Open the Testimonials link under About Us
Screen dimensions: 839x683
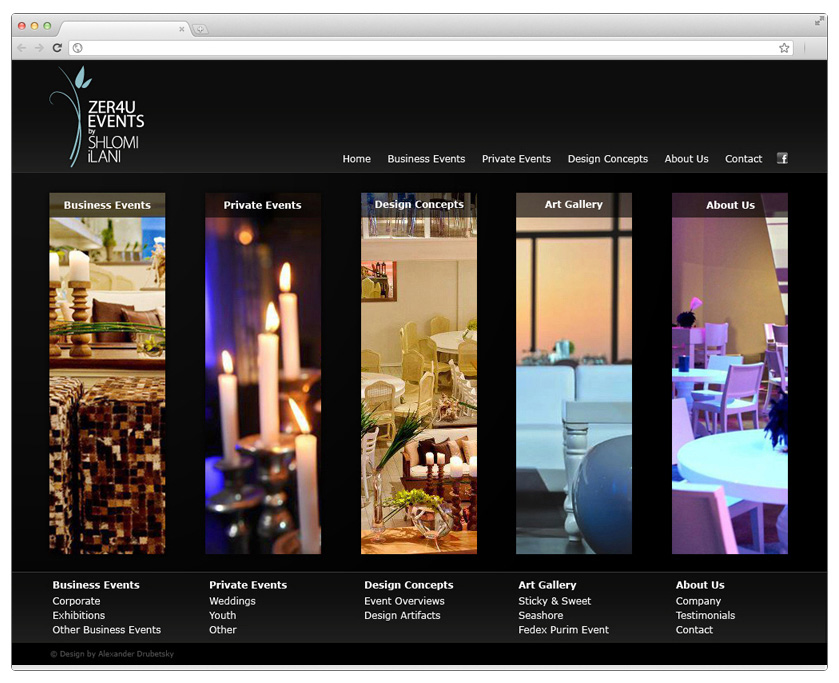(705, 615)
